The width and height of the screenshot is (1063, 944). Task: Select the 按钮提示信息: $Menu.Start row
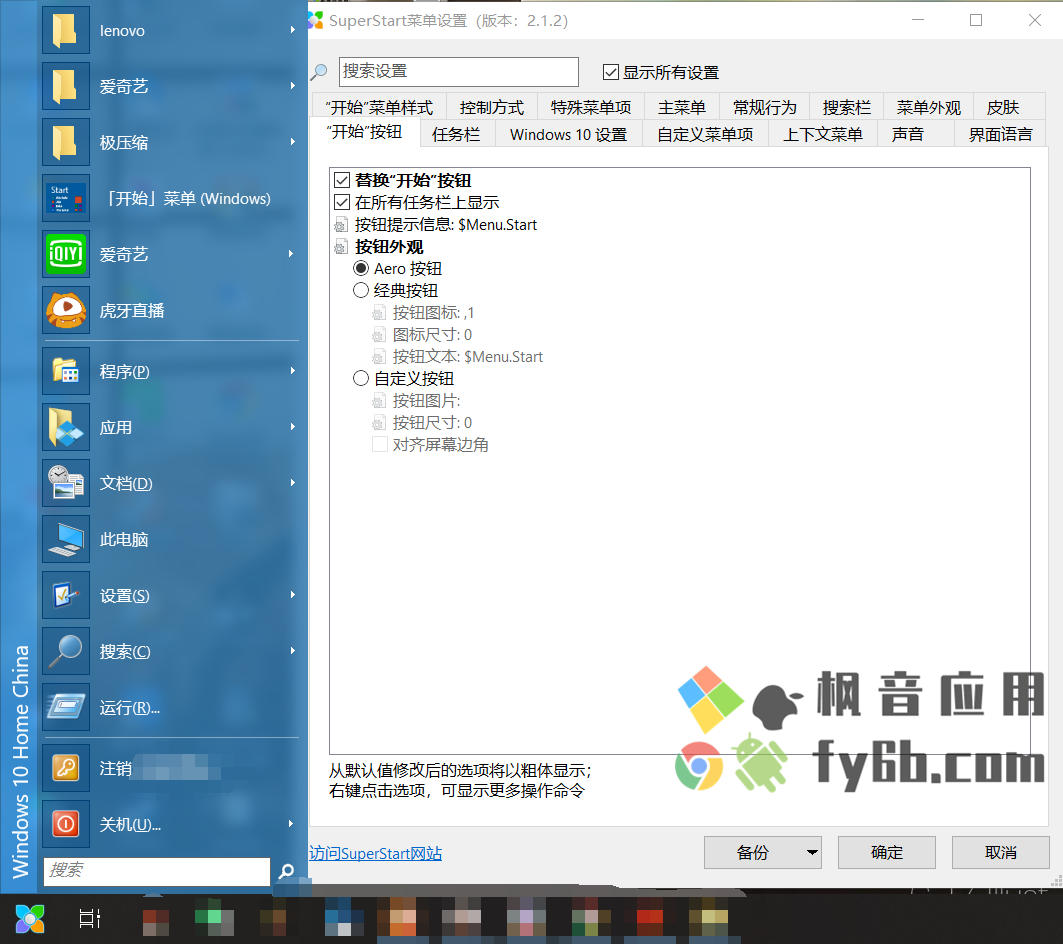point(445,225)
